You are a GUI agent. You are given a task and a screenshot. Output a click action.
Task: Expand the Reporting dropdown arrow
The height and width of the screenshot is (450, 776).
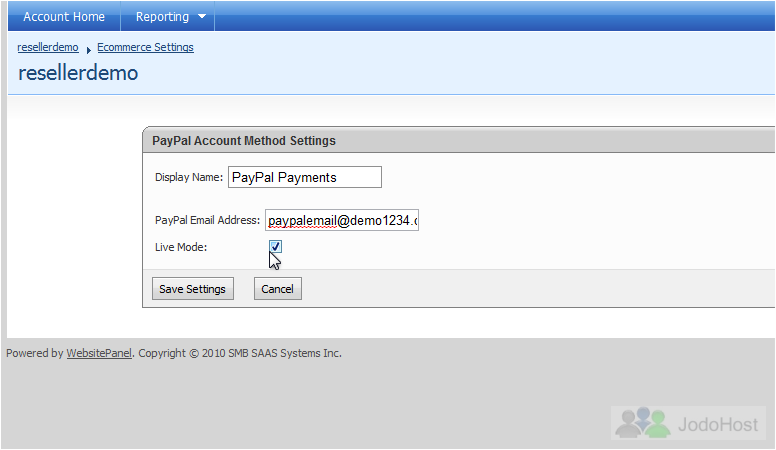[x=202, y=17]
